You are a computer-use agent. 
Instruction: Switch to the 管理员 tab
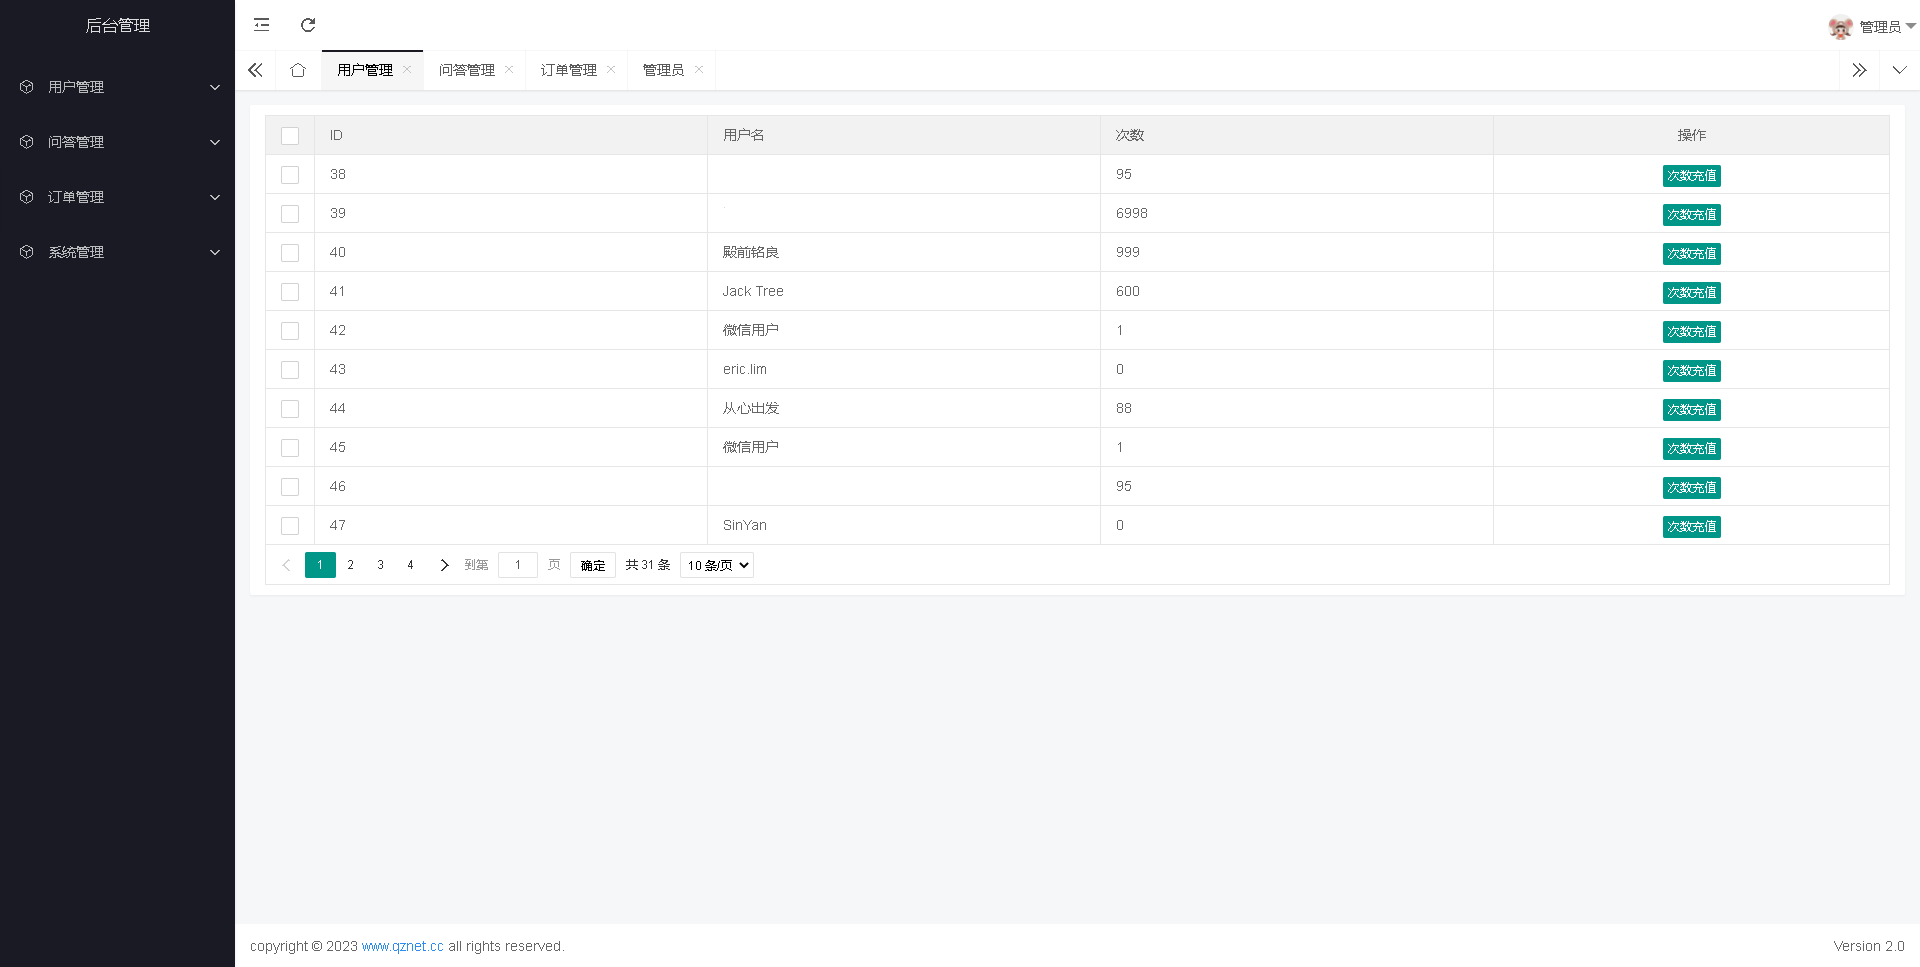[663, 70]
